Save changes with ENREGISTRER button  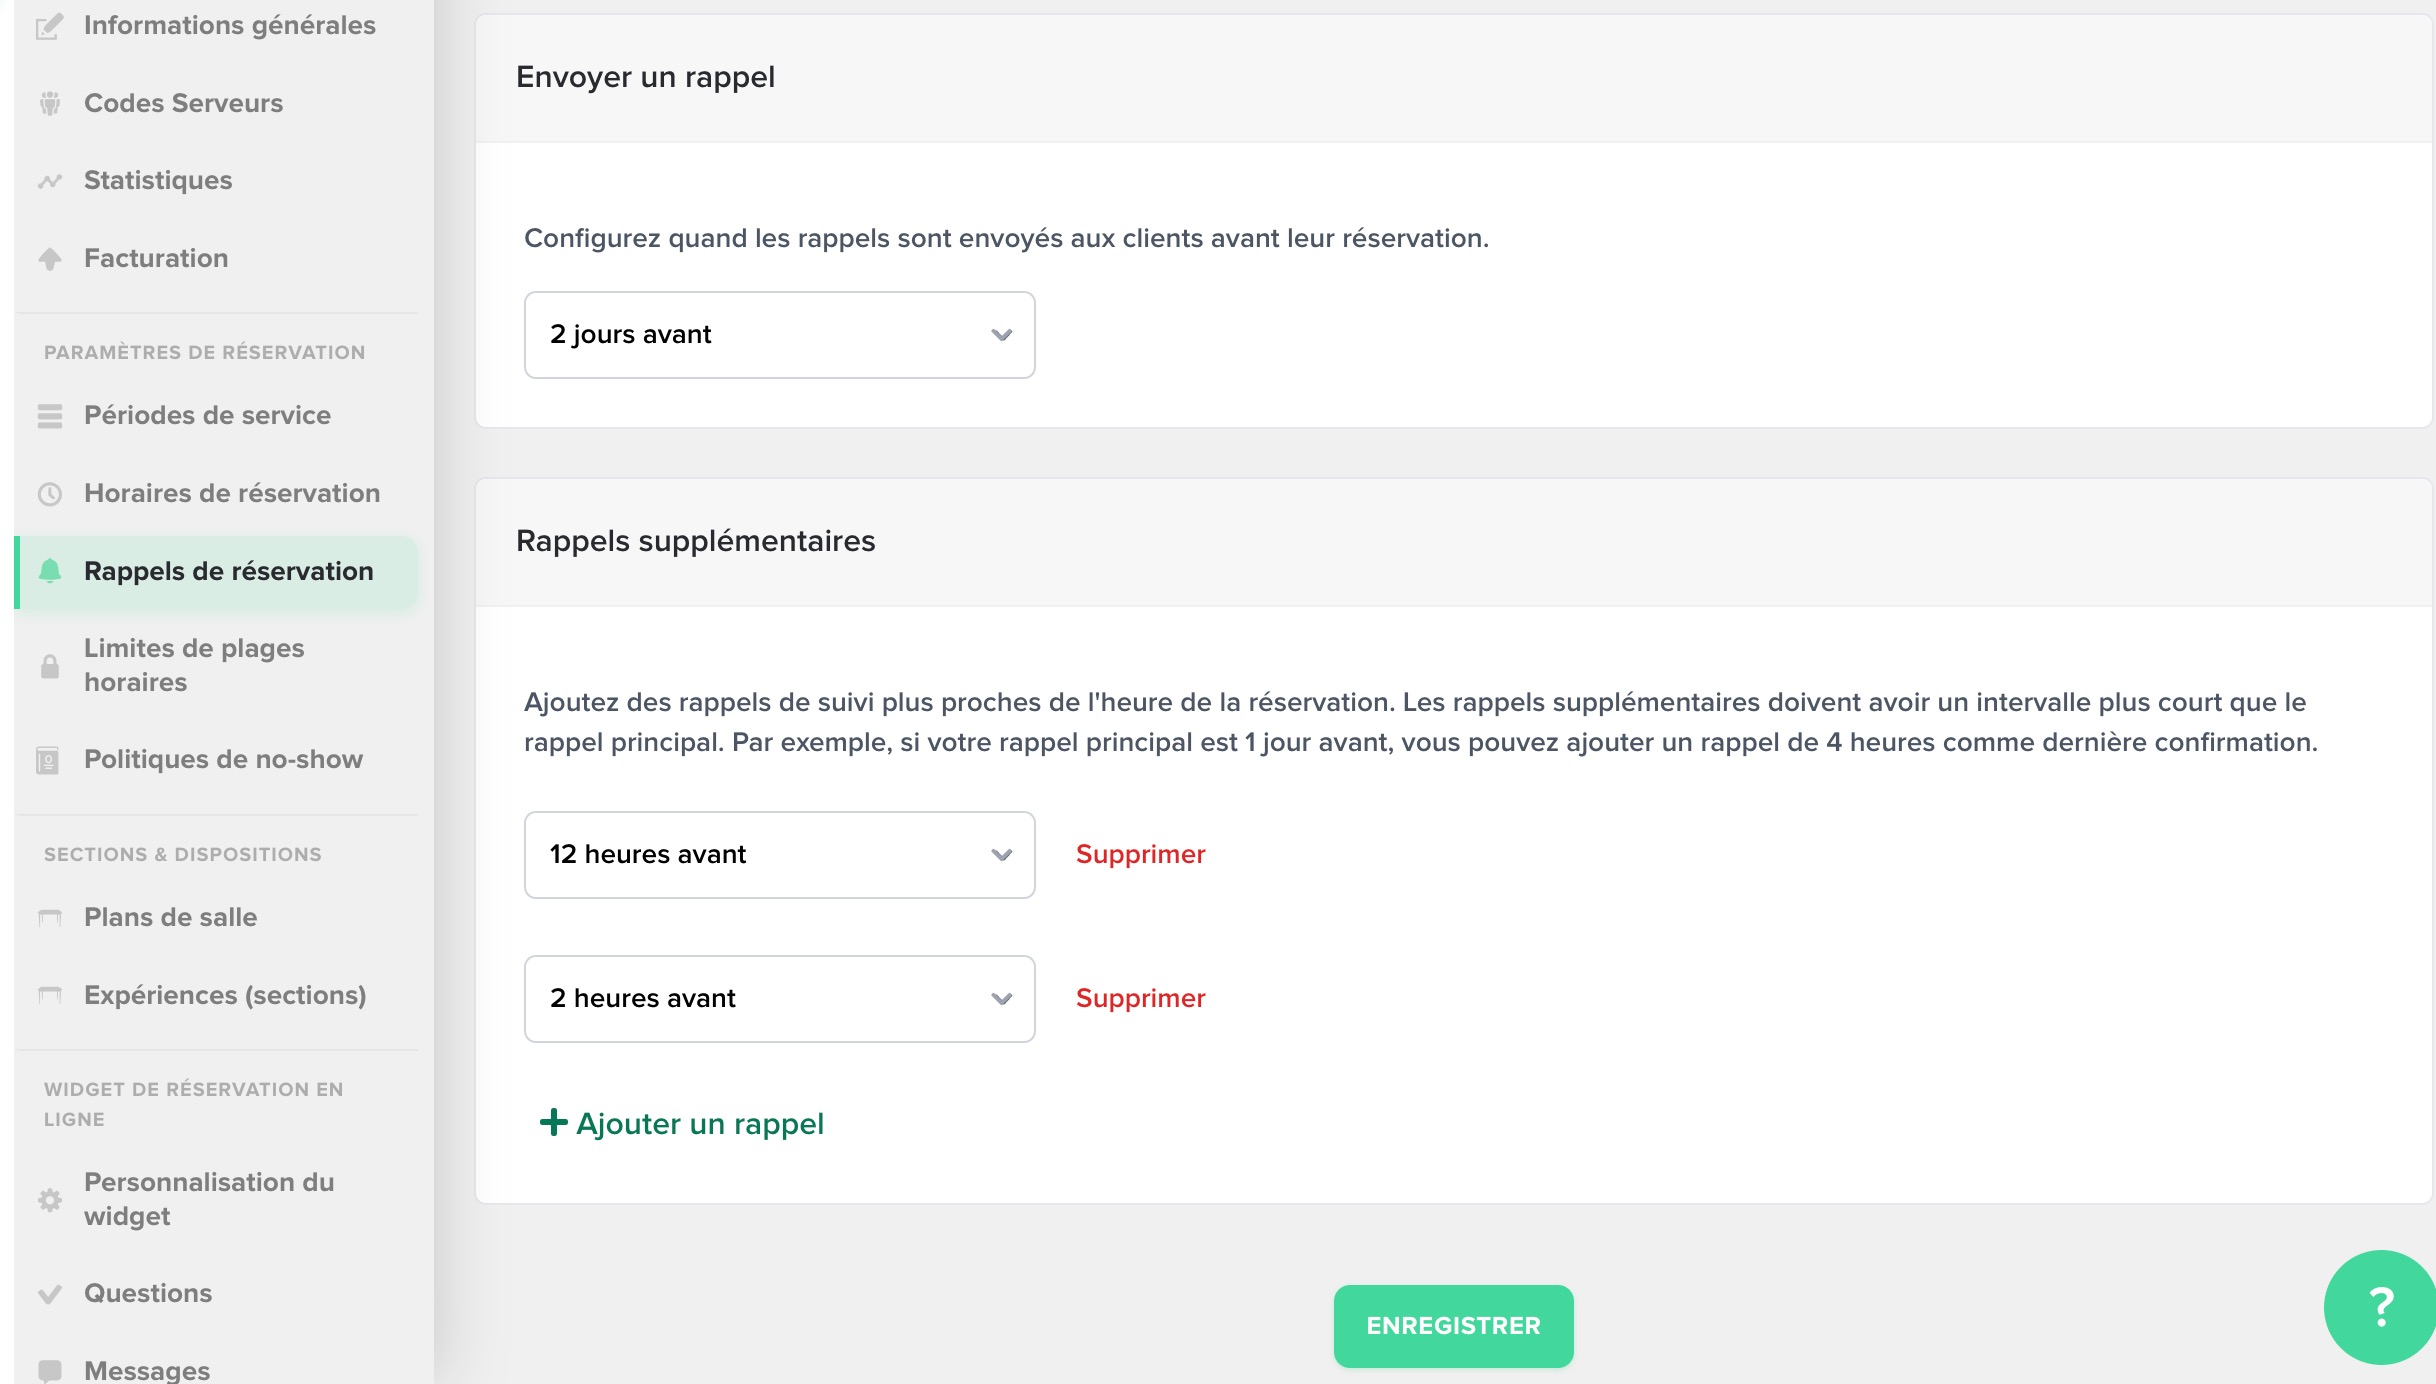coord(1453,1326)
